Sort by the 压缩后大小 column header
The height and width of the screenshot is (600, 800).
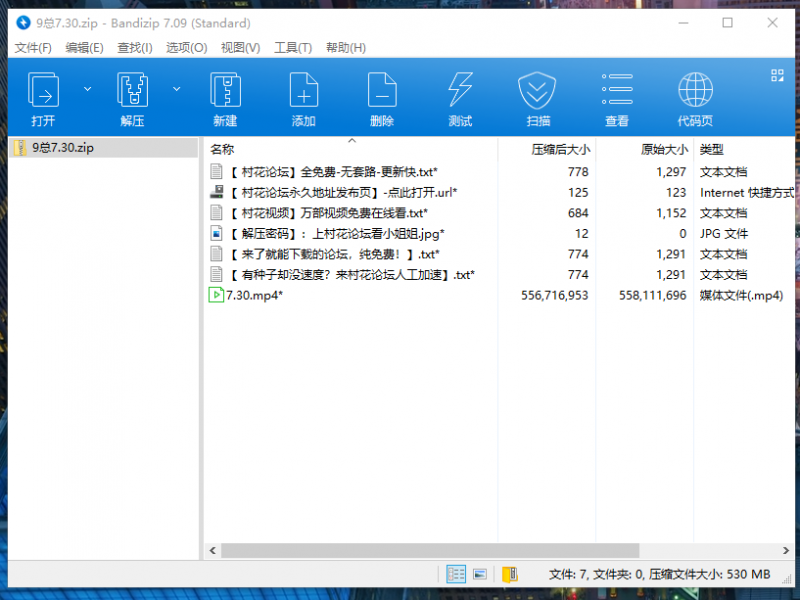tap(560, 149)
